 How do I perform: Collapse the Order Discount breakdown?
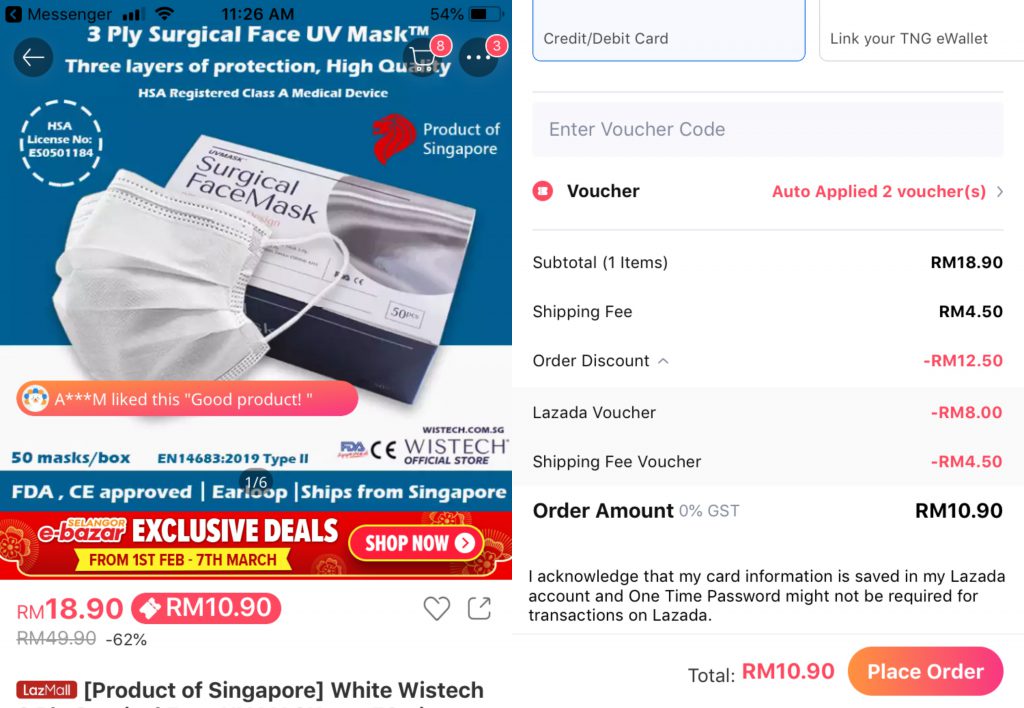click(x=663, y=361)
